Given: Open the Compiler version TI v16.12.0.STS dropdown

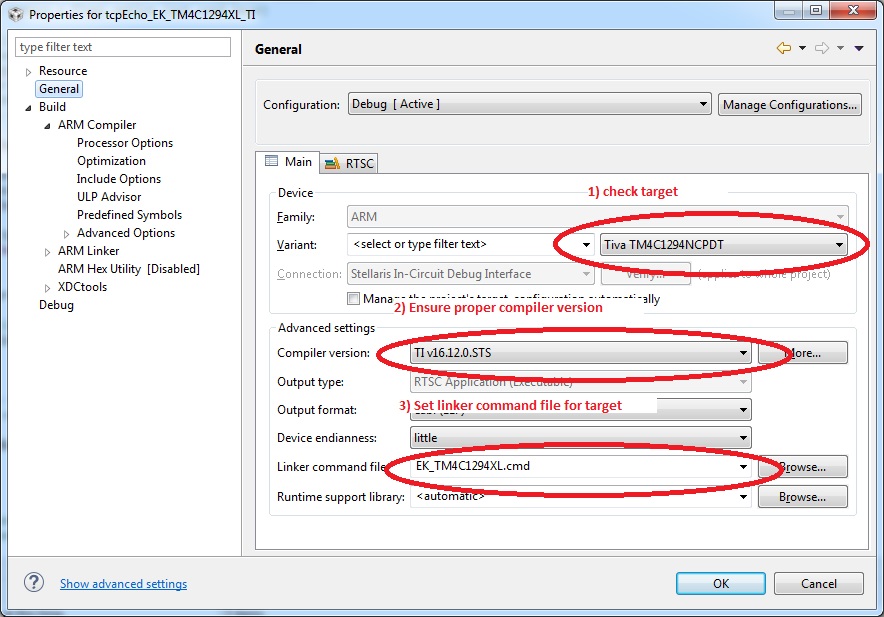Looking at the screenshot, I should [580, 353].
